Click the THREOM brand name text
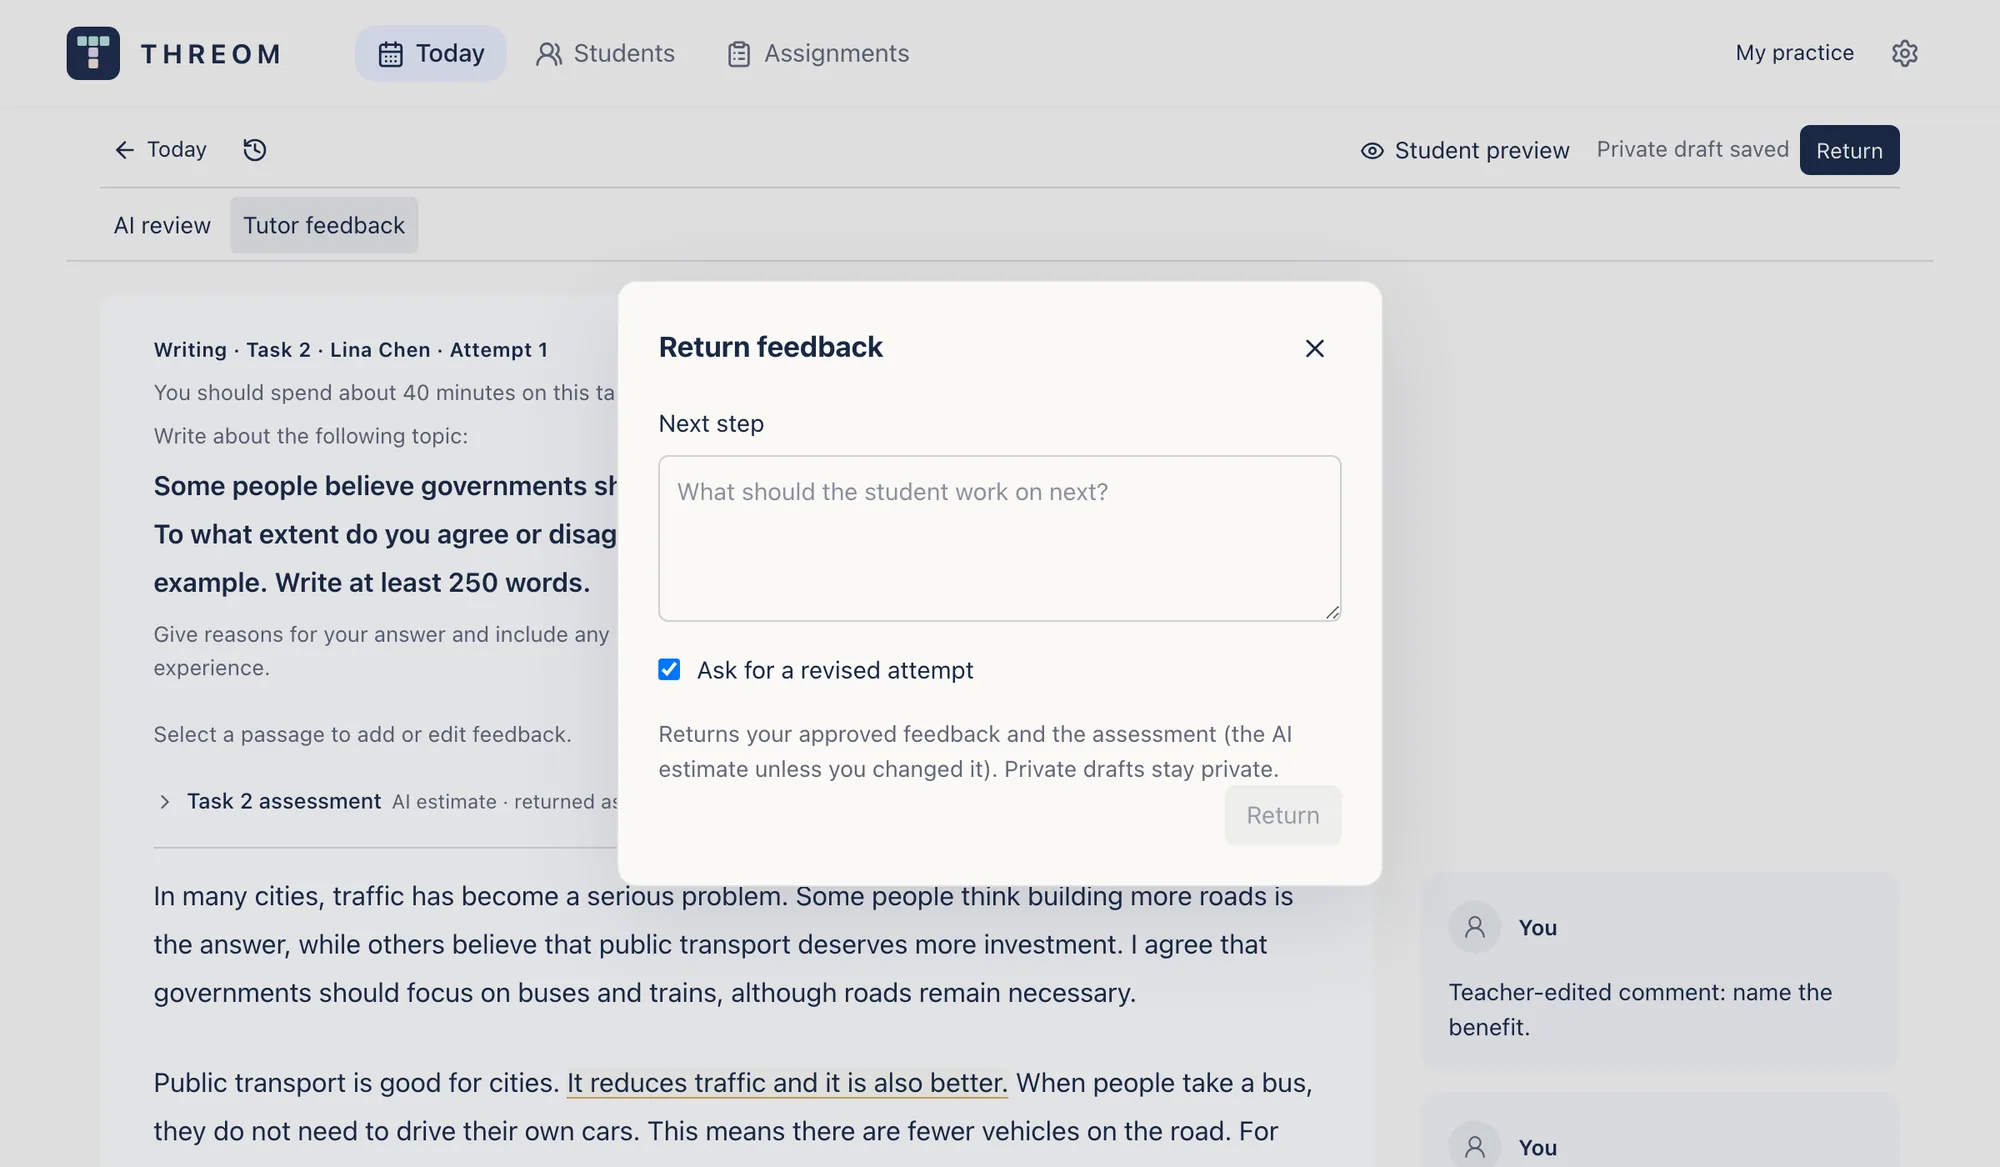 pos(211,53)
